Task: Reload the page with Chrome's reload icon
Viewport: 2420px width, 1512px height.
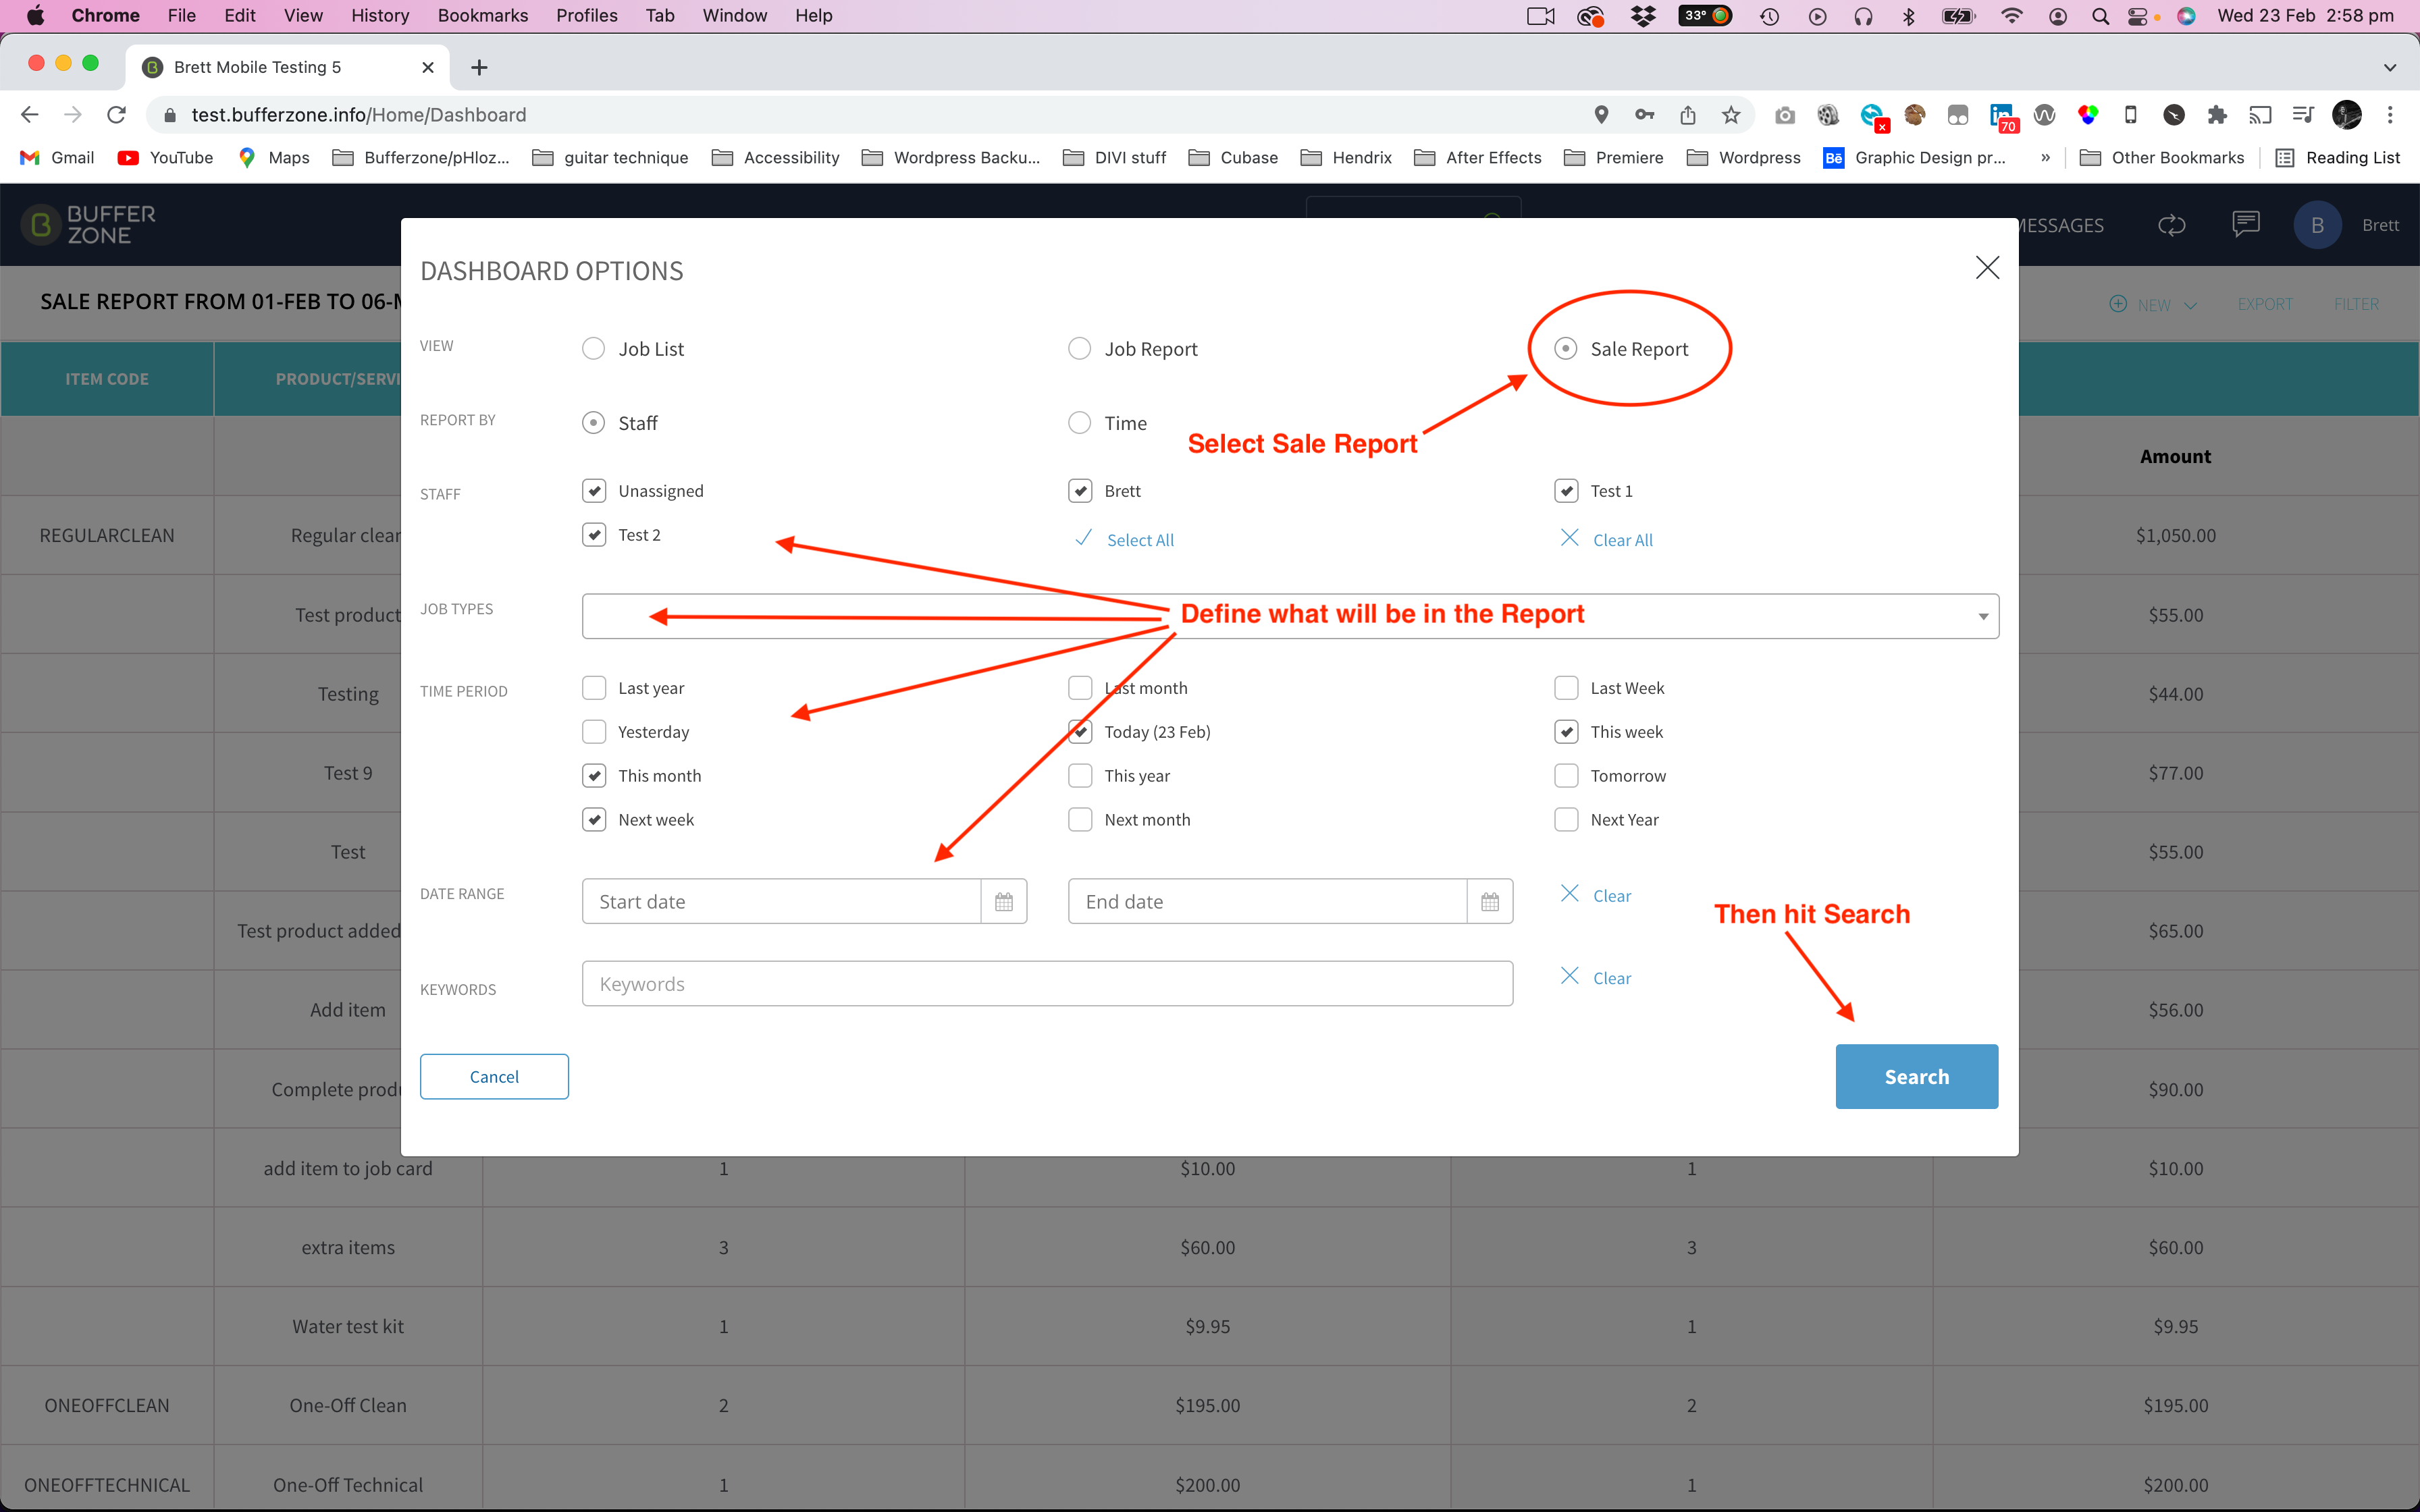Action: tap(117, 115)
